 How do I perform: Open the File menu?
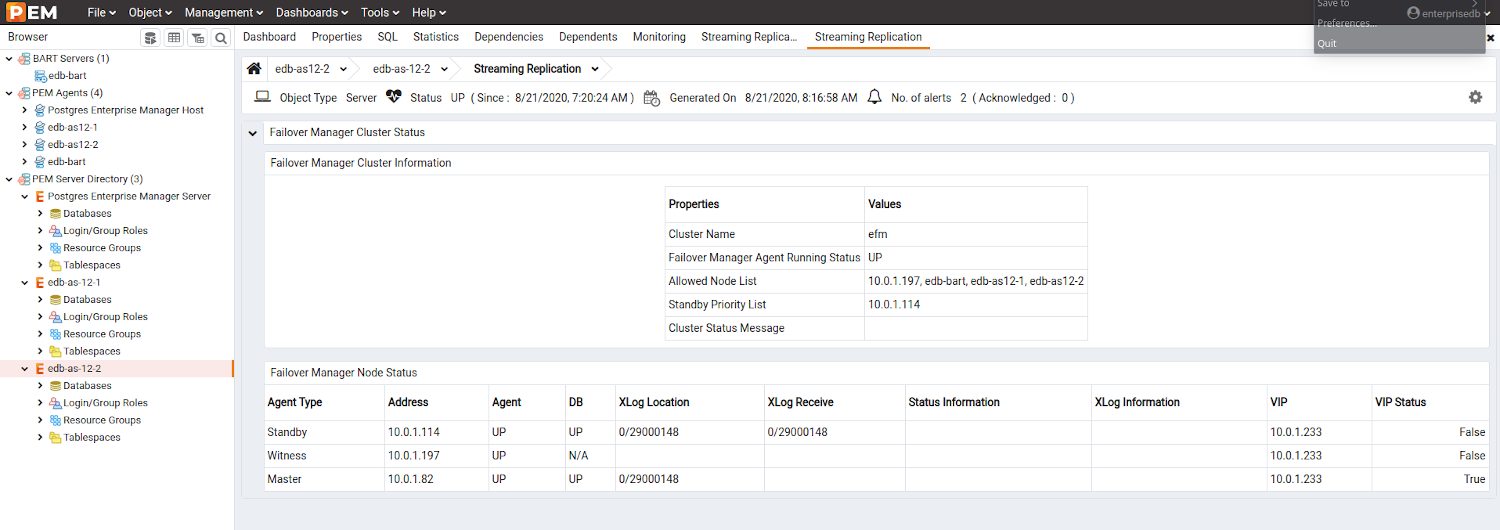[x=101, y=12]
